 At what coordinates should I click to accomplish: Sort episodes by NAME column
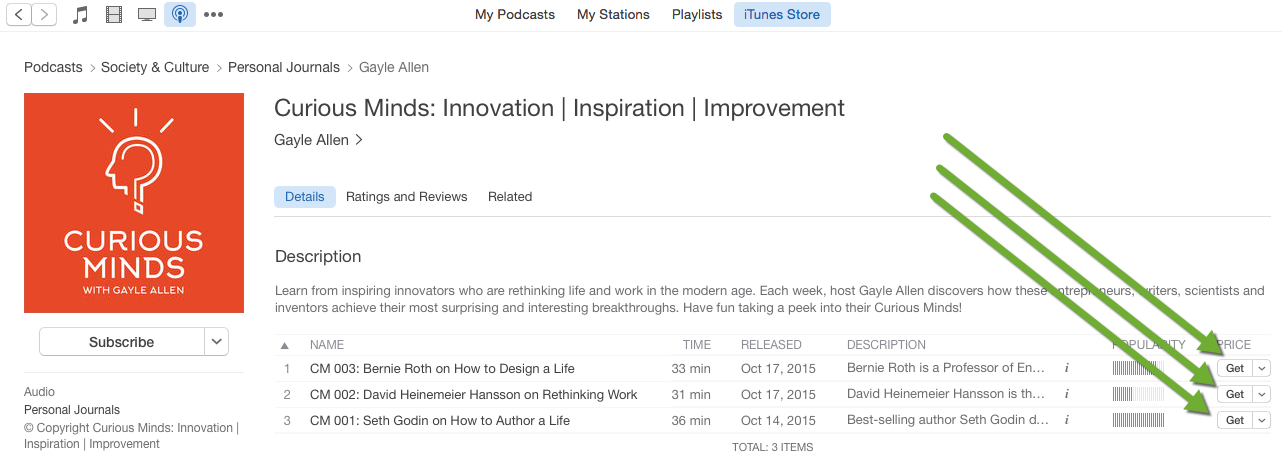coord(327,345)
